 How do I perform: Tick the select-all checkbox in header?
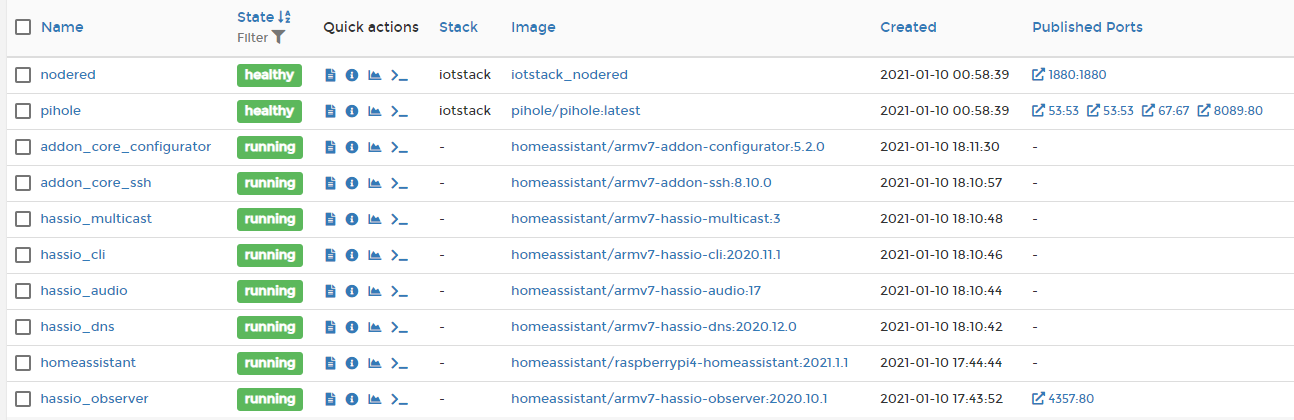23,27
